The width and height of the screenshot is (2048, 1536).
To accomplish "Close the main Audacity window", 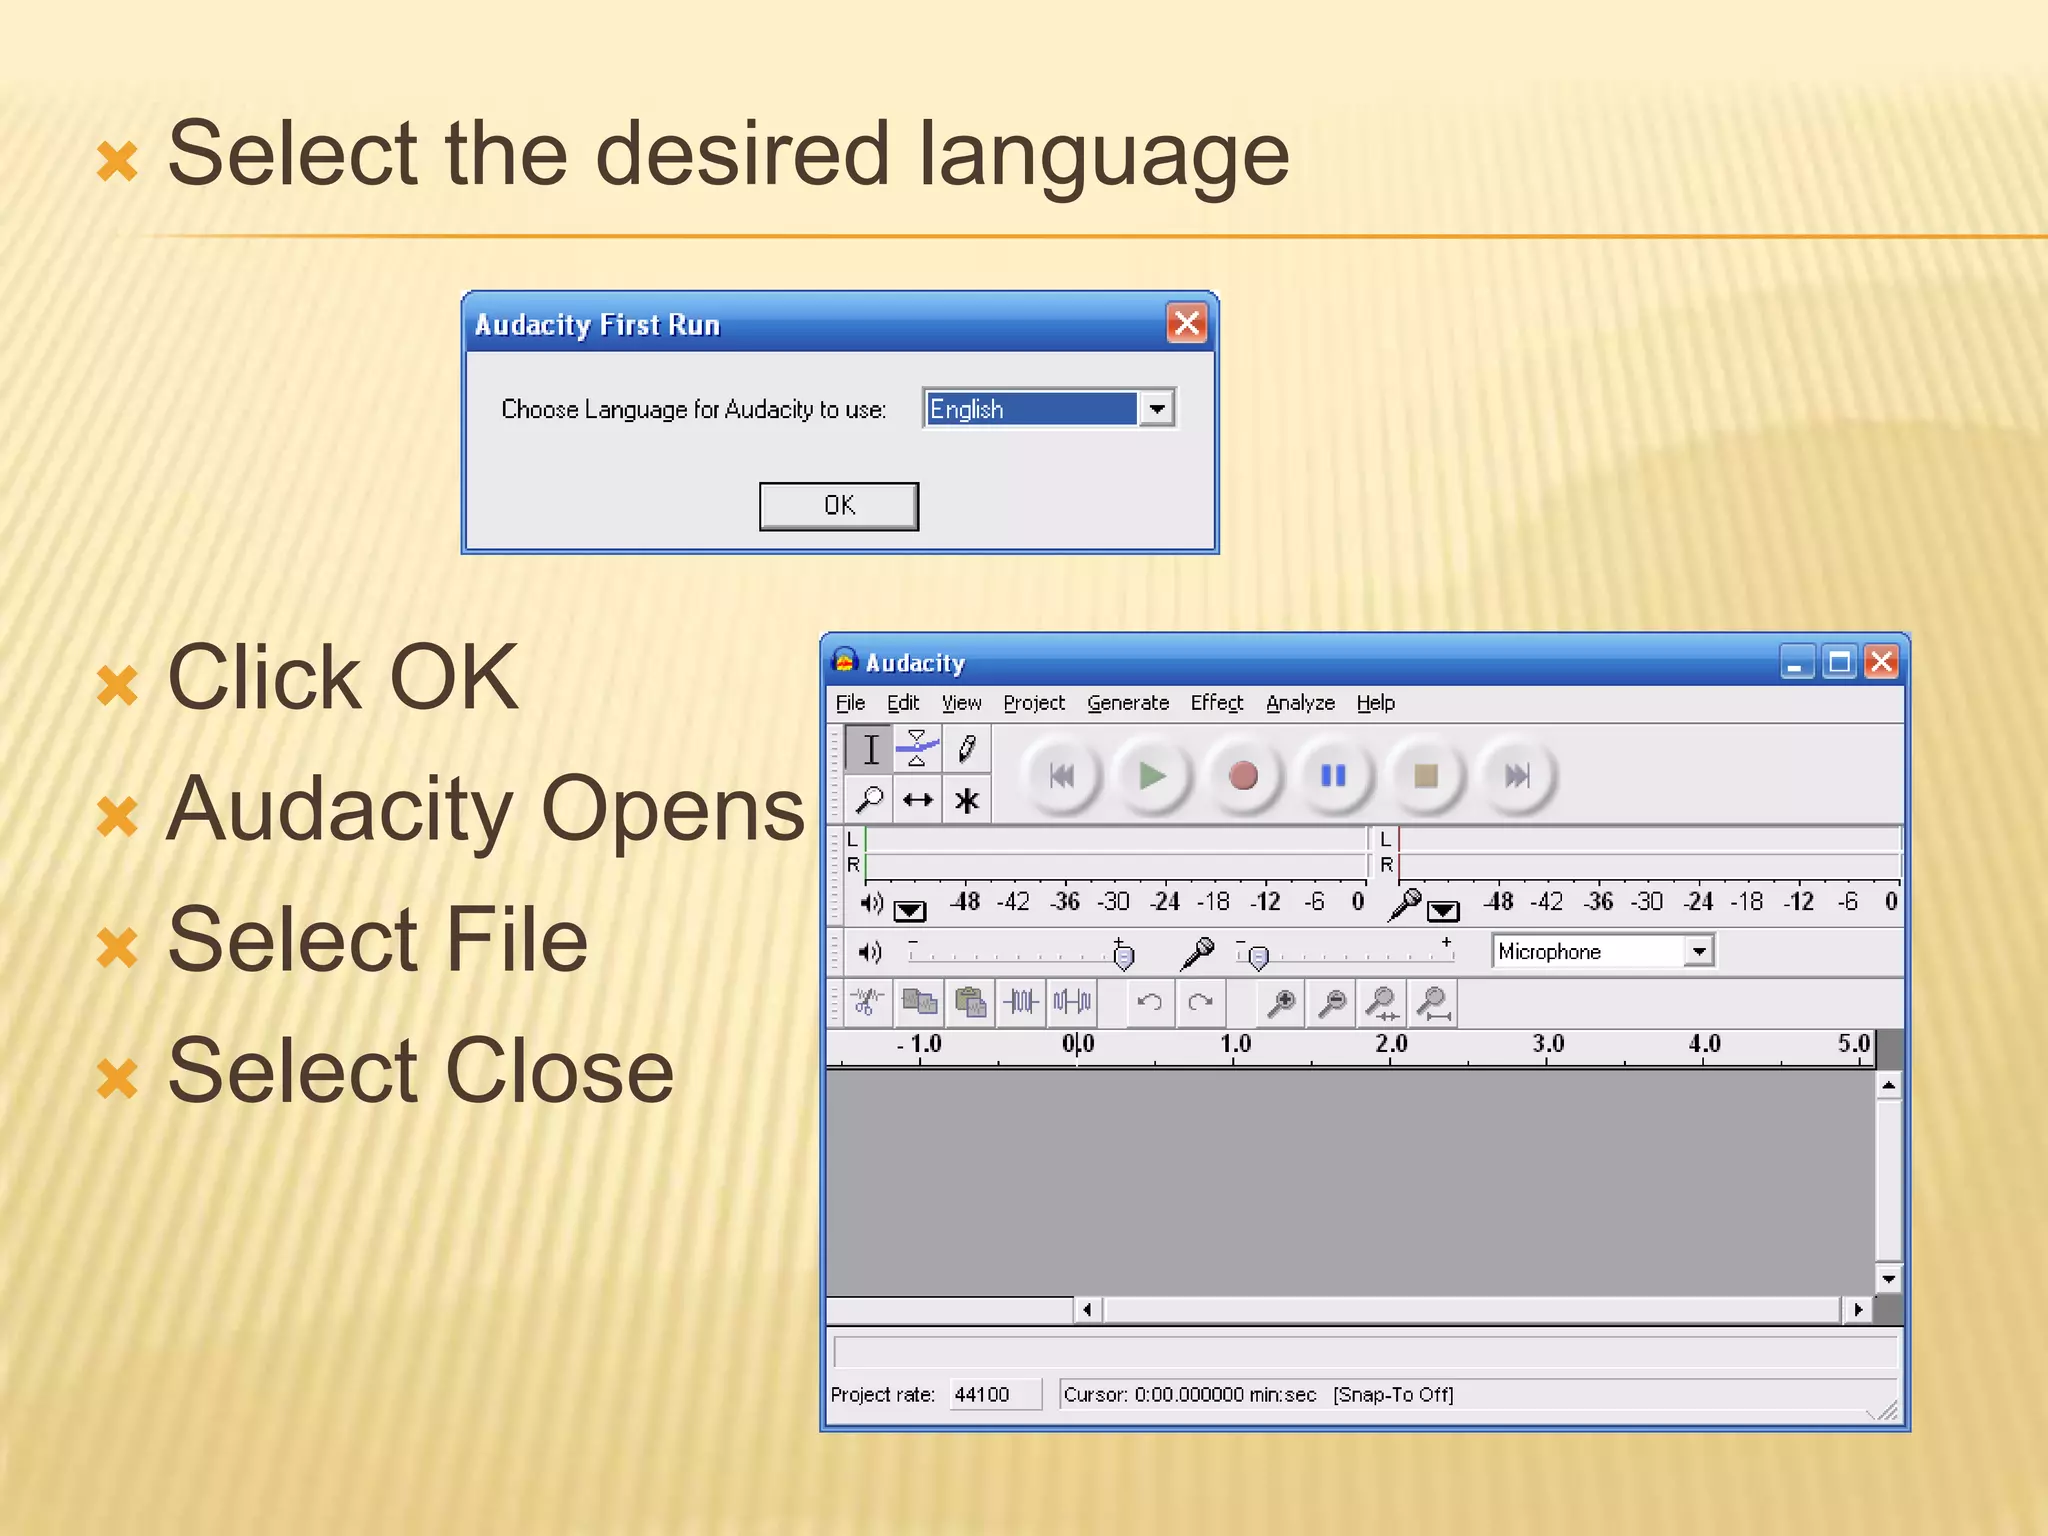I will click(1882, 662).
